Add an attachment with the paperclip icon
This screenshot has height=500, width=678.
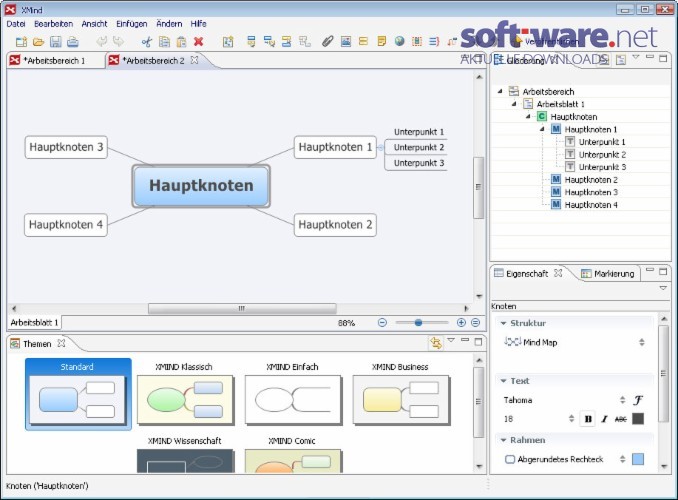click(x=328, y=42)
